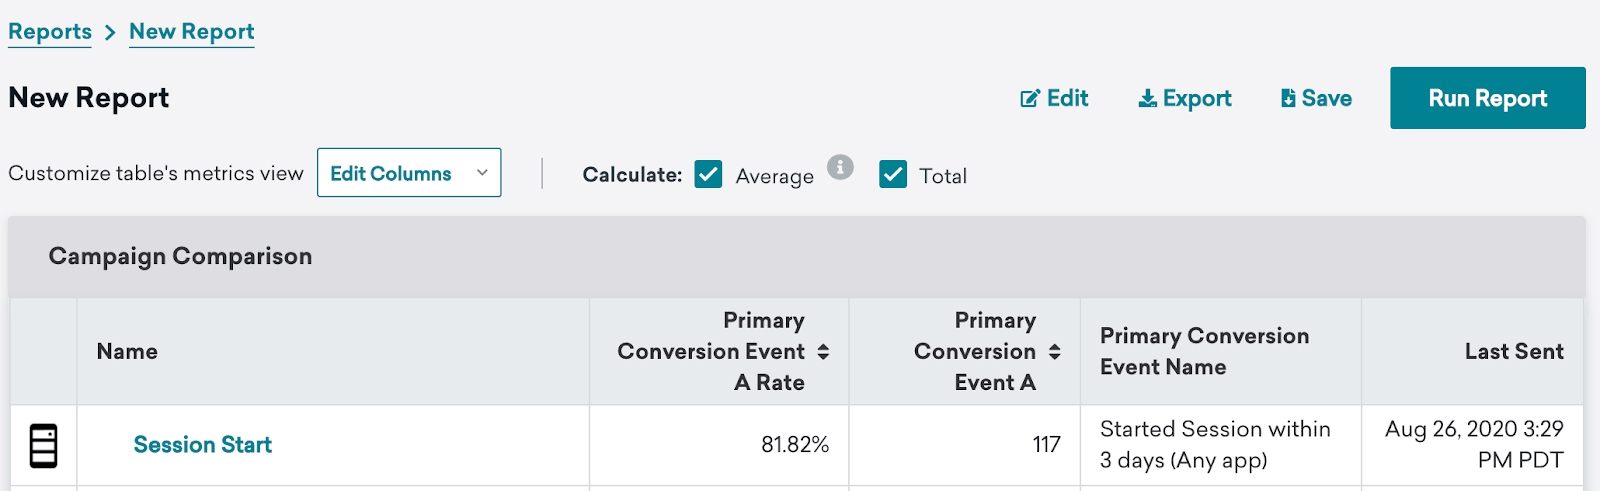Sort by Primary Conversion Event A arrows
Viewport: 1600px width, 491px height.
pos(1054,352)
